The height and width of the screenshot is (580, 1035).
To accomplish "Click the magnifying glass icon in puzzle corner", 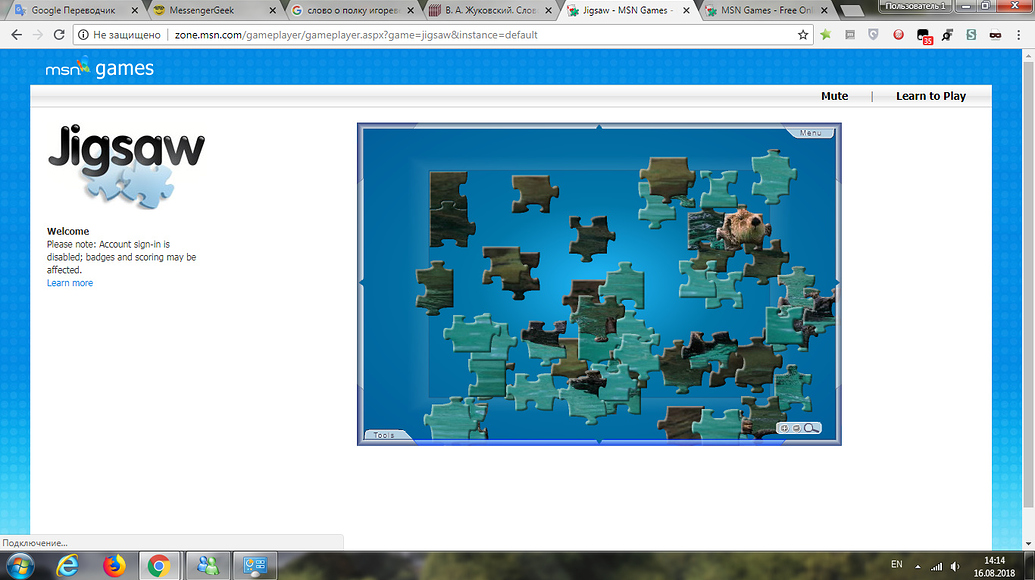I will pyautogui.click(x=810, y=428).
